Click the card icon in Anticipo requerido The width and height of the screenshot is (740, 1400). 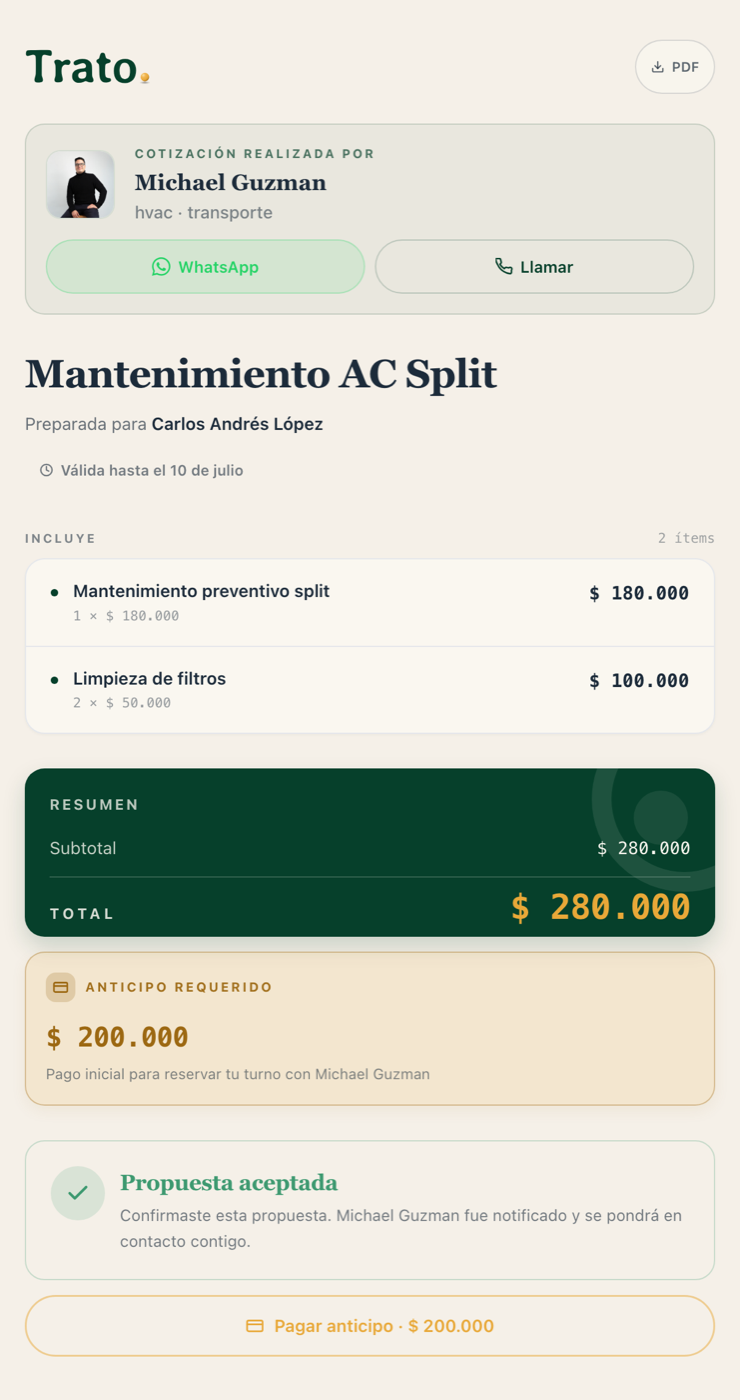60,987
